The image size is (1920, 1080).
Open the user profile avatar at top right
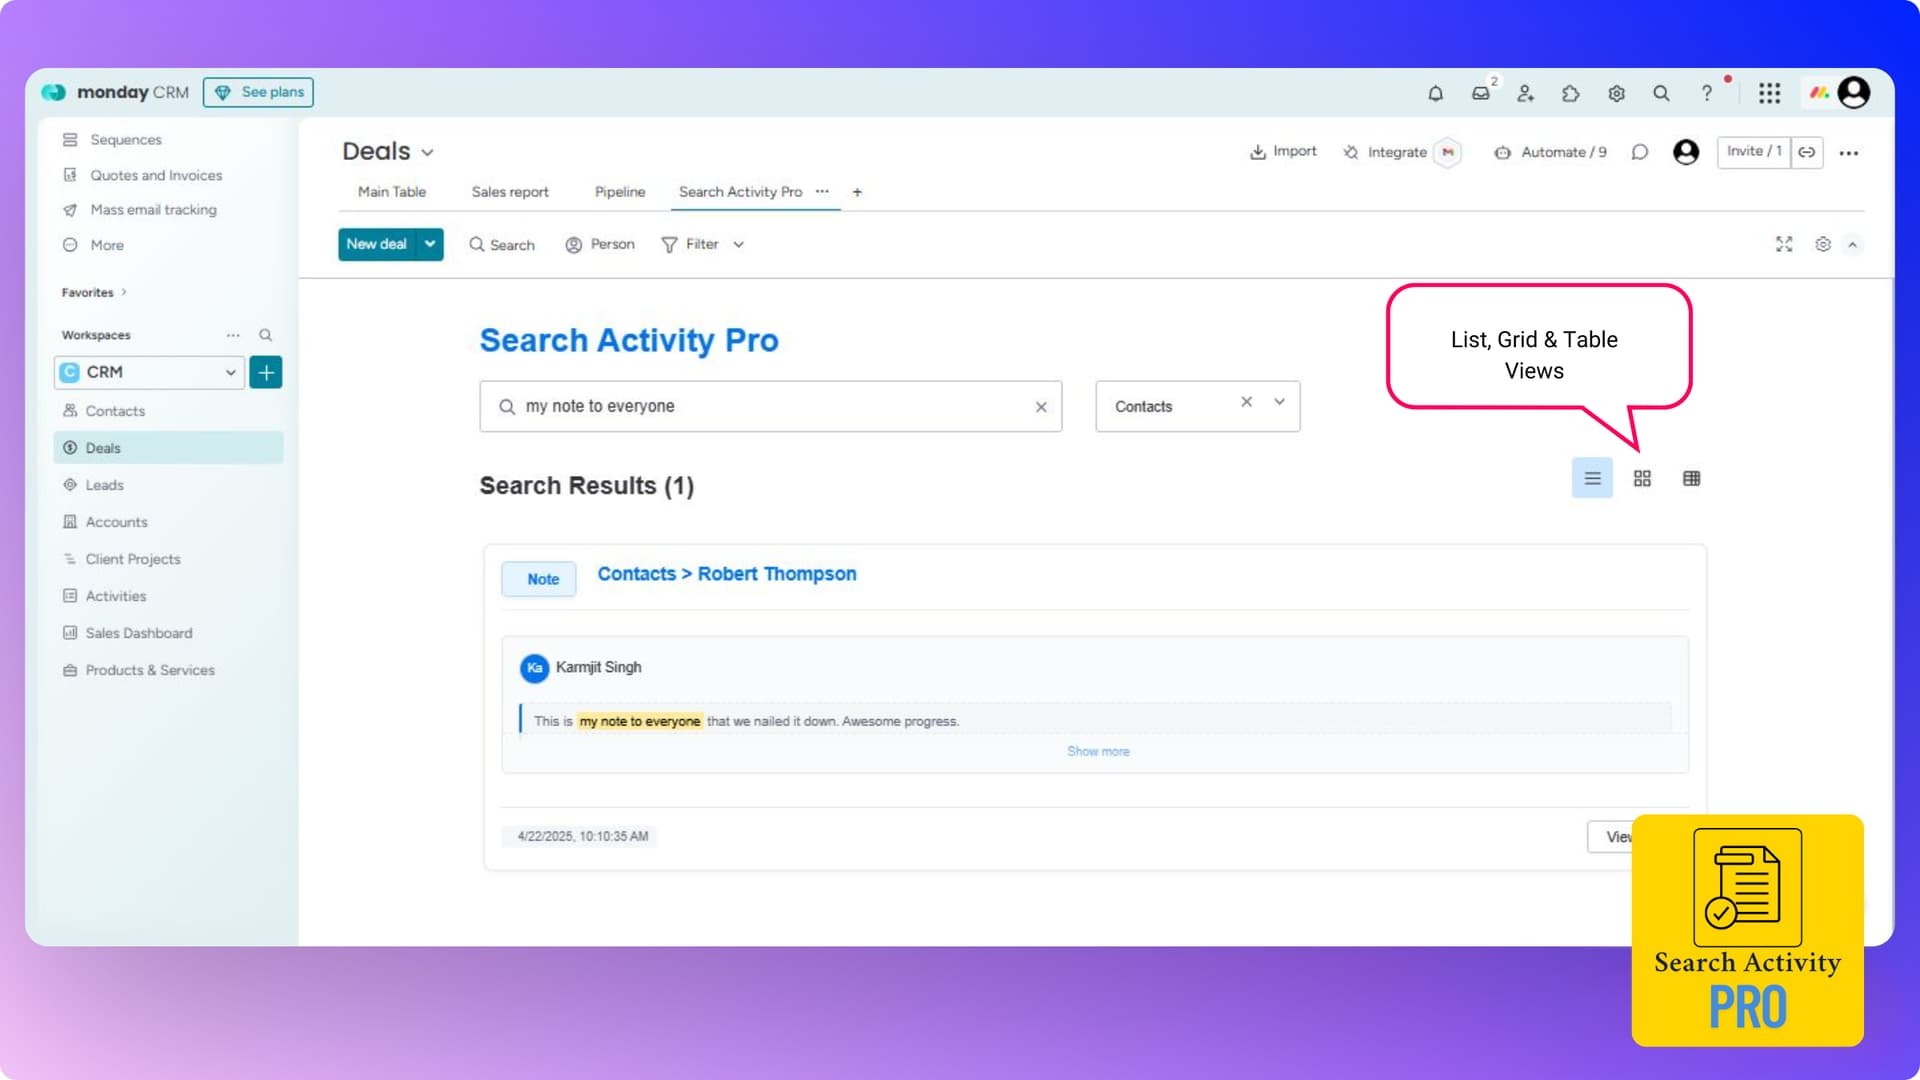(x=1854, y=92)
